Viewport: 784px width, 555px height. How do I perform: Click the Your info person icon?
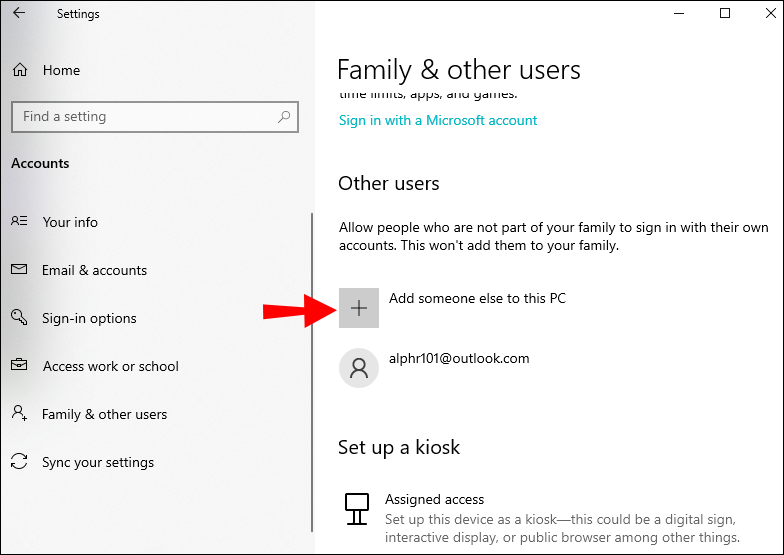[19, 222]
